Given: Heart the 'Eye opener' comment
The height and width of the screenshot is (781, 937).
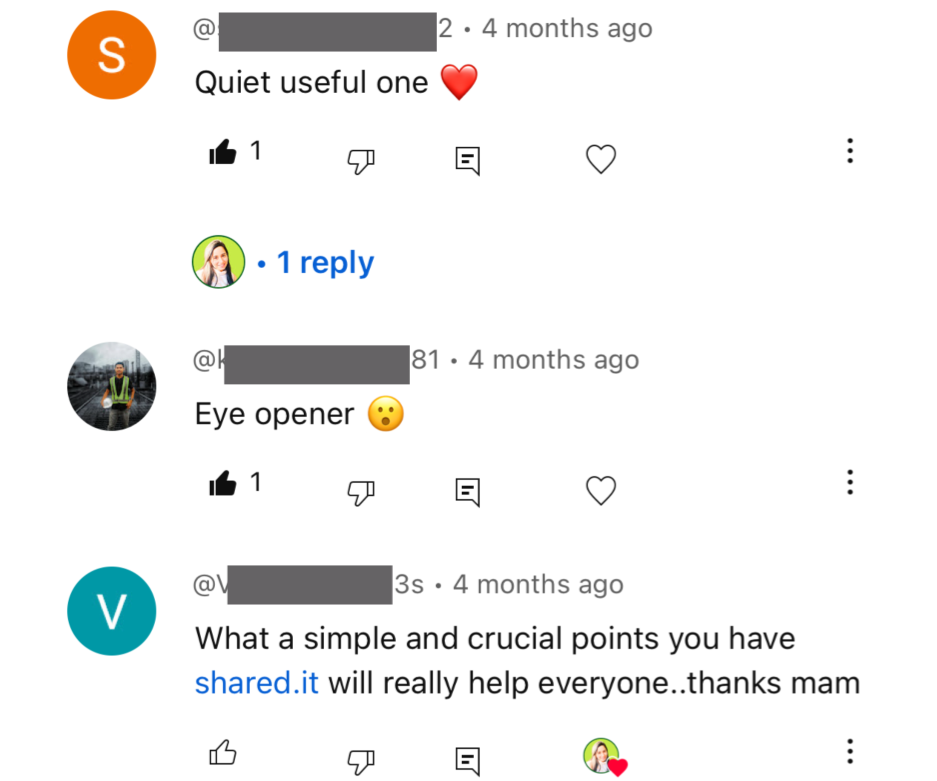Looking at the screenshot, I should (600, 490).
